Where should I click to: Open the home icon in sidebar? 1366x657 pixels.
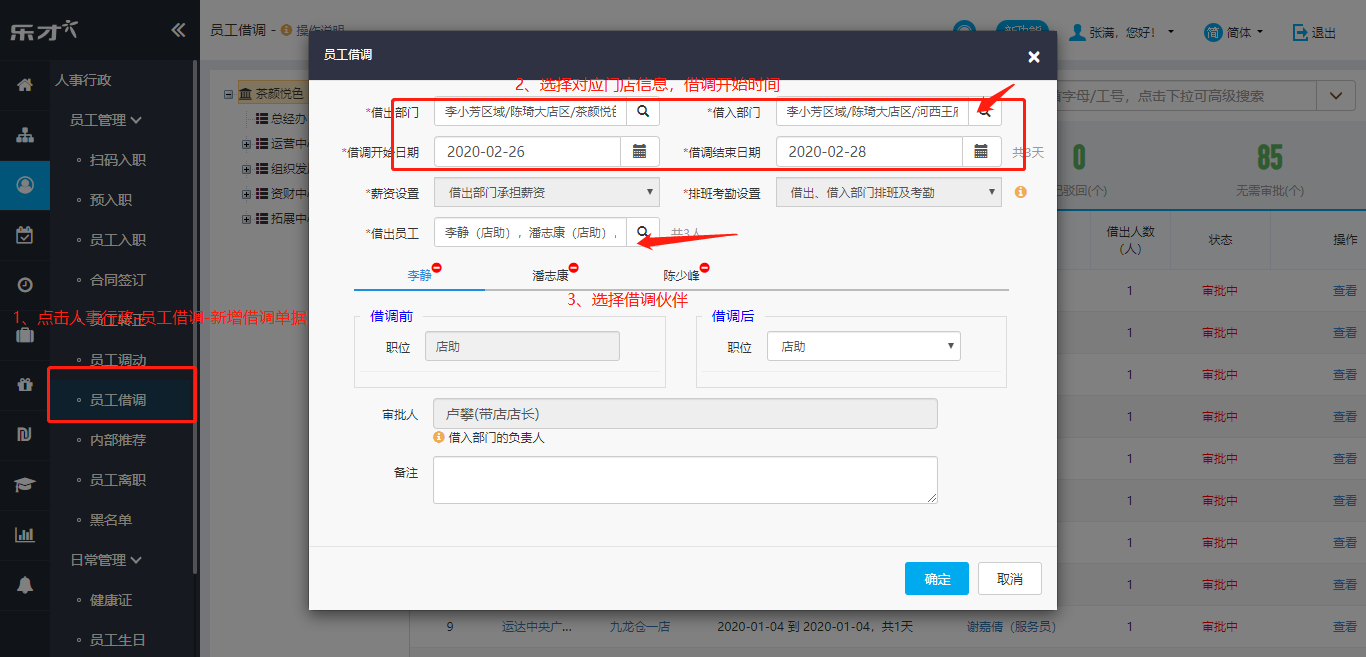pyautogui.click(x=25, y=85)
